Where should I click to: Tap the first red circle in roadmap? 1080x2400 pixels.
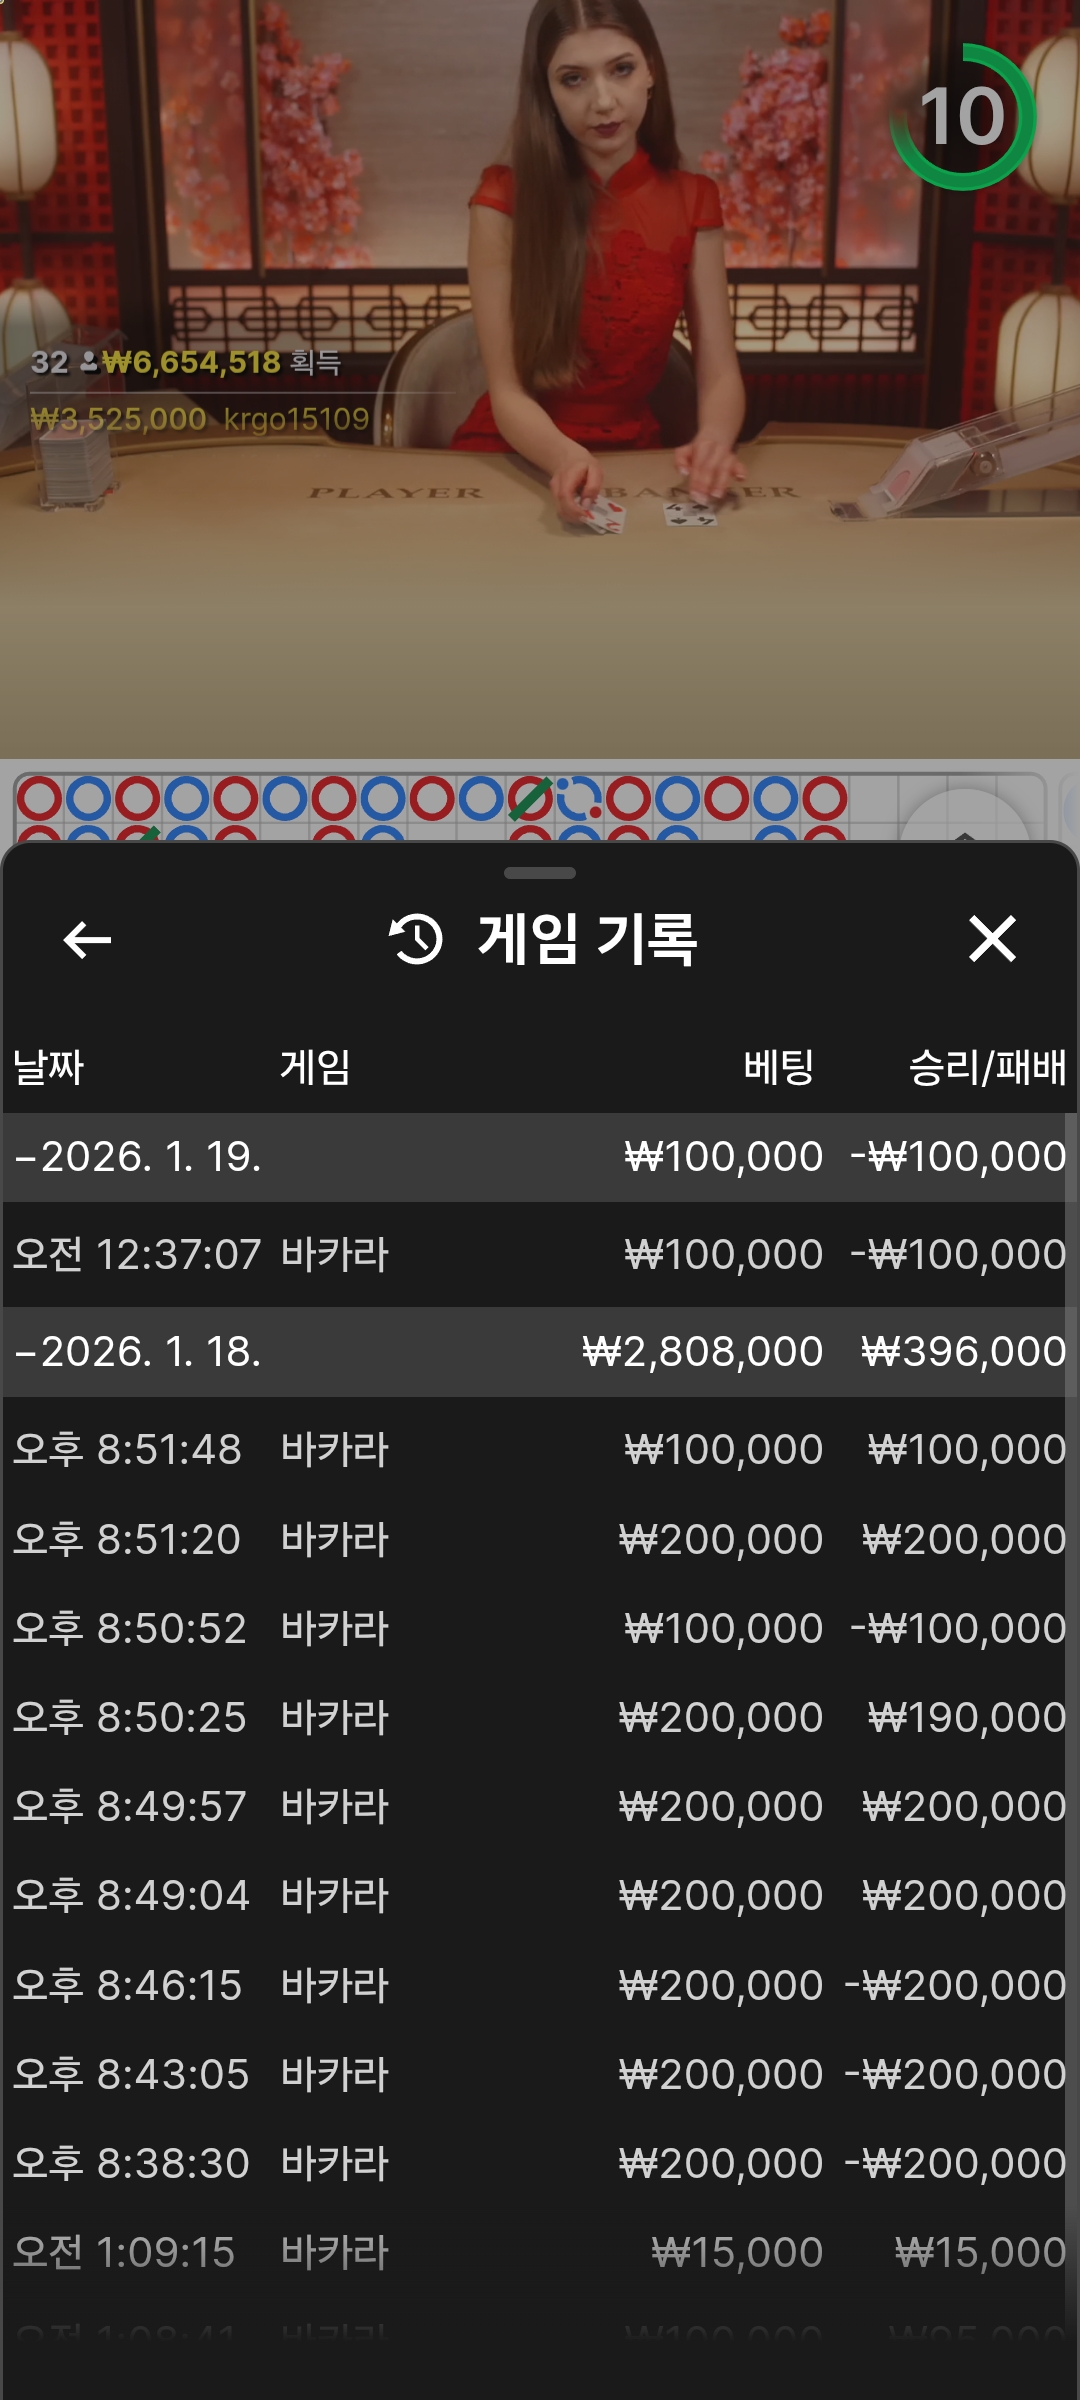[x=40, y=799]
